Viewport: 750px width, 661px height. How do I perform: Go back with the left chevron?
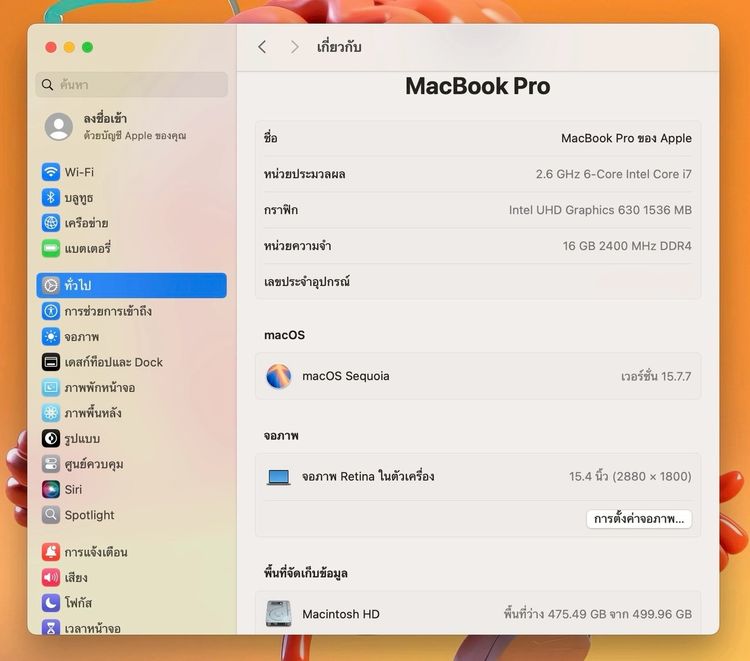262,47
